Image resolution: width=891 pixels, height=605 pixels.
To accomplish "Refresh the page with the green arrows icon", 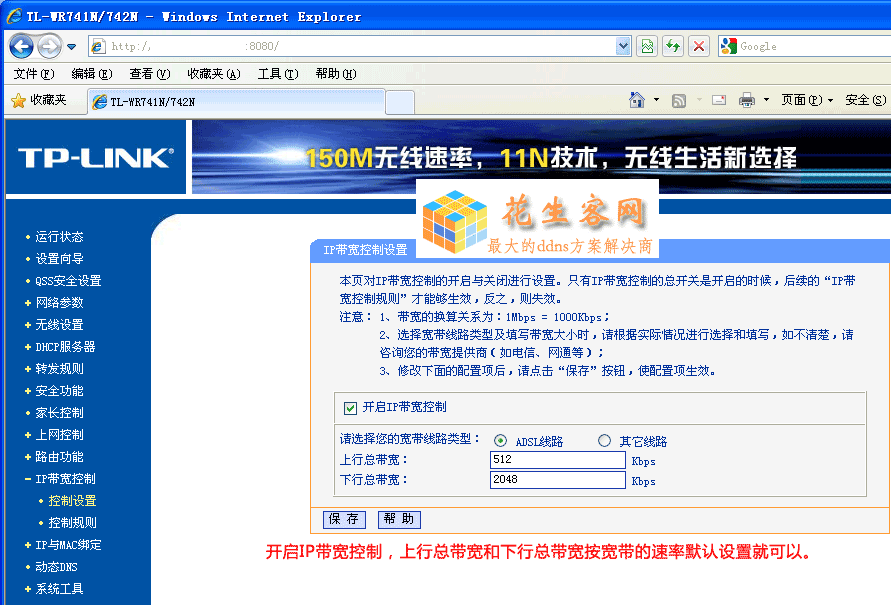I will pos(673,46).
